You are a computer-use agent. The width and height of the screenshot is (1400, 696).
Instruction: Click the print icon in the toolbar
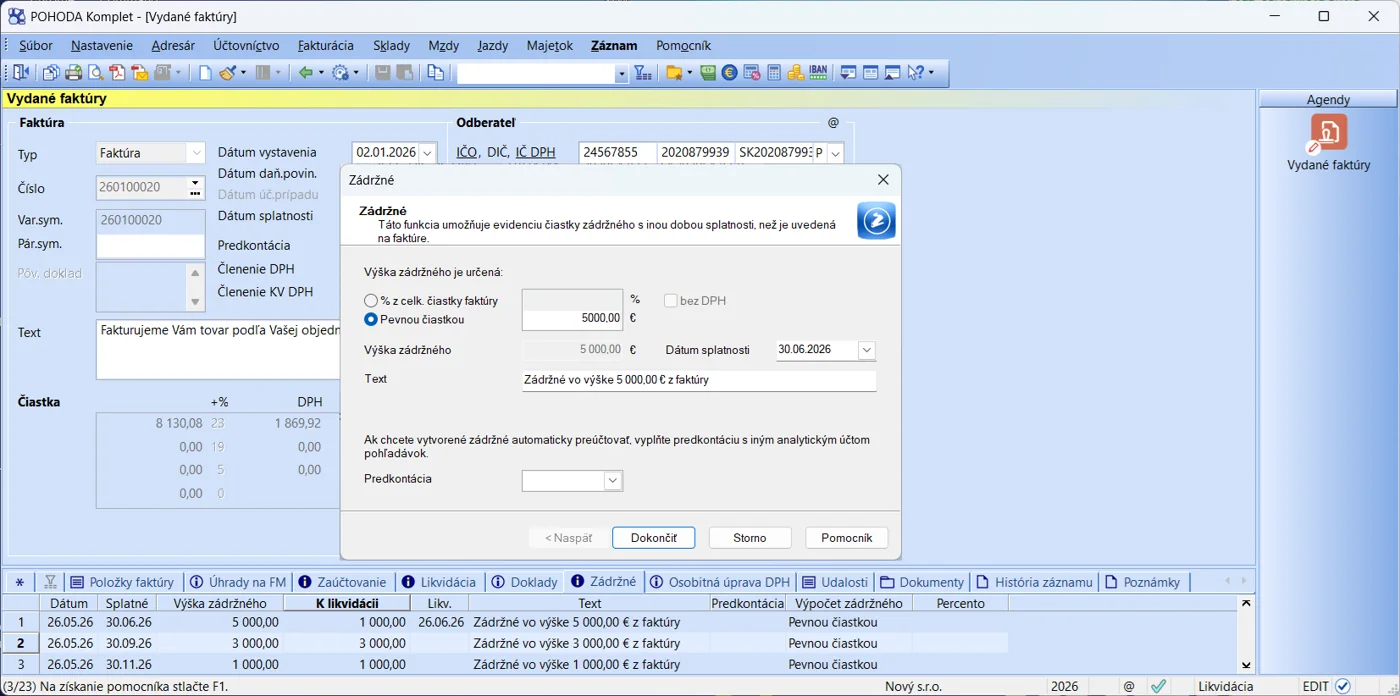pos(73,73)
